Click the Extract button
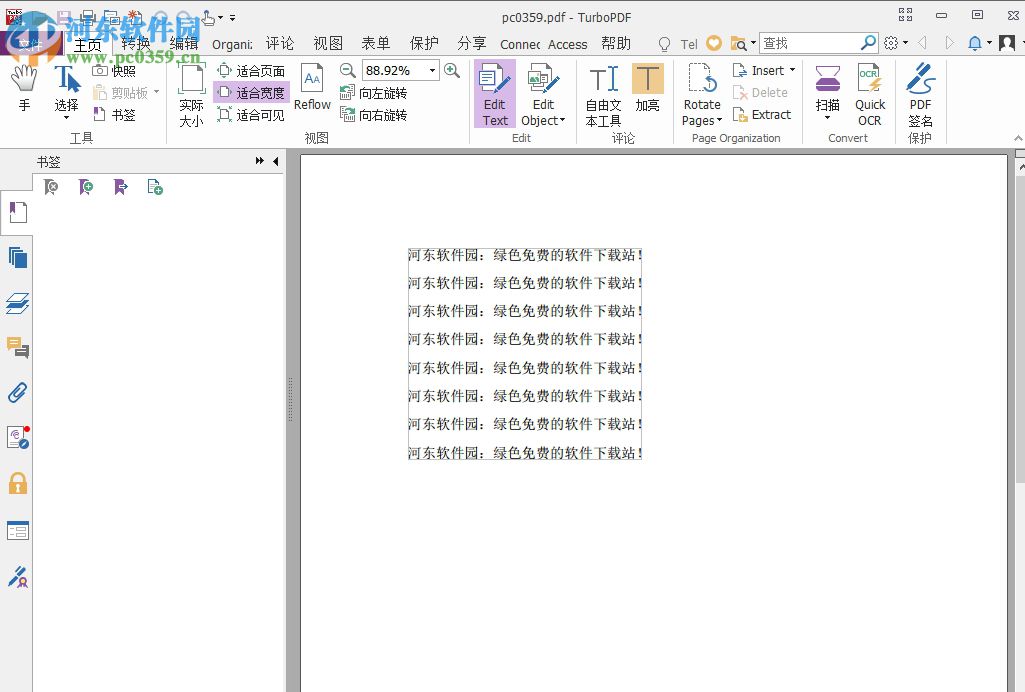Viewport: 1025px width, 692px height. 766,114
